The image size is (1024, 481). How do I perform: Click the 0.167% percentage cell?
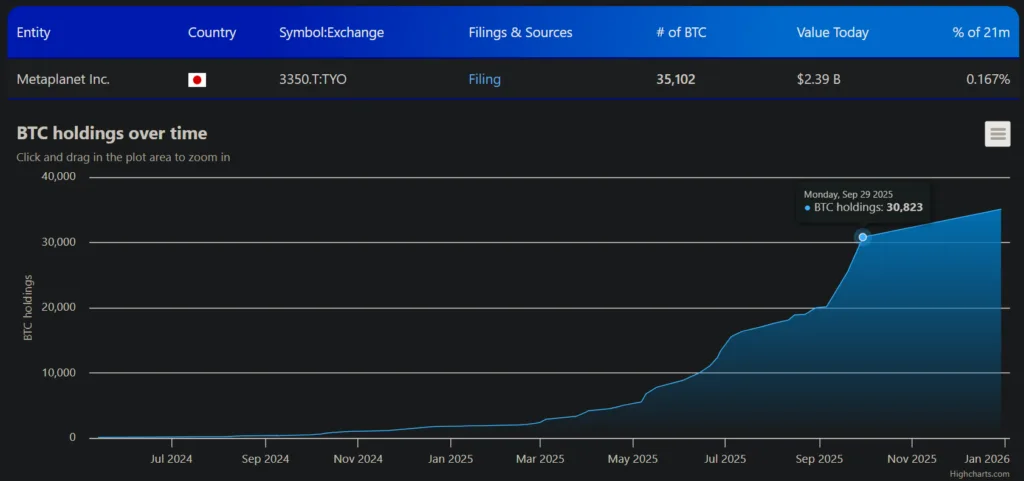click(988, 80)
